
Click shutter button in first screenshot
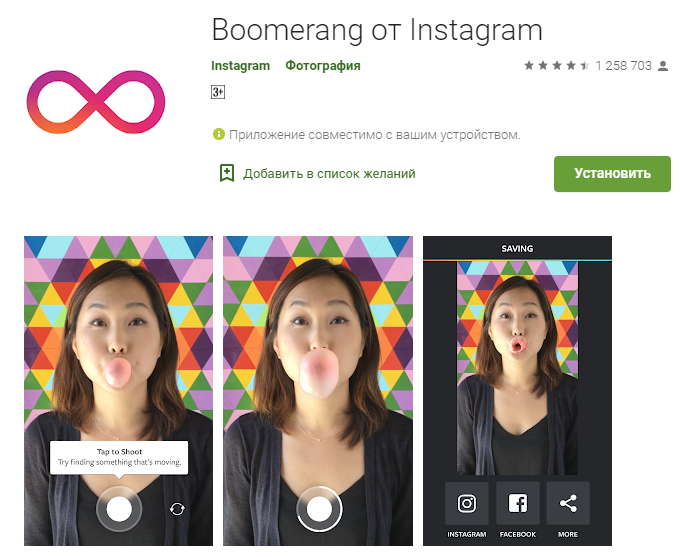[x=119, y=509]
